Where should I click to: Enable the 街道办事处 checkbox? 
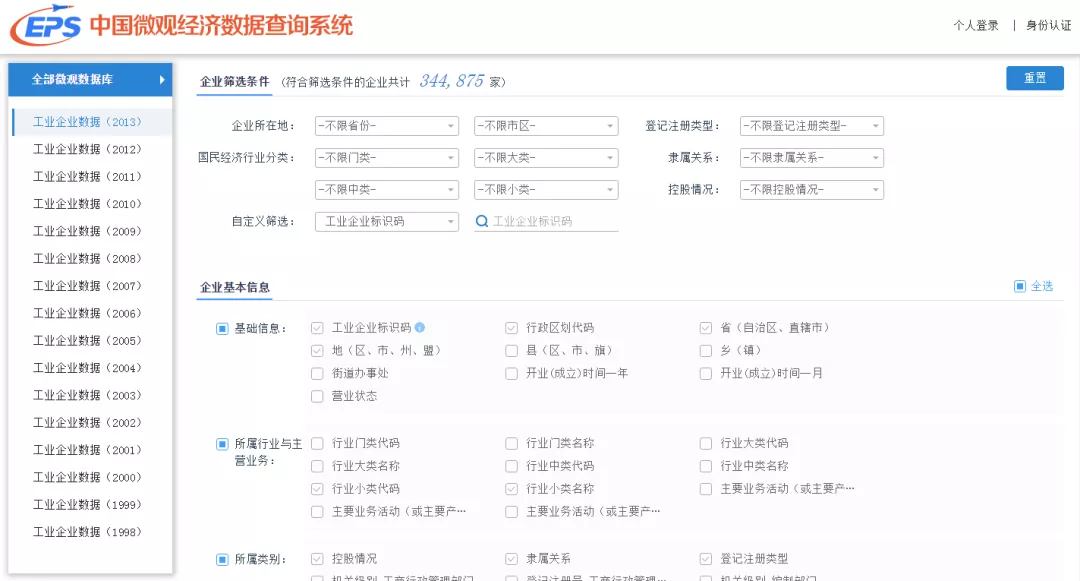317,373
